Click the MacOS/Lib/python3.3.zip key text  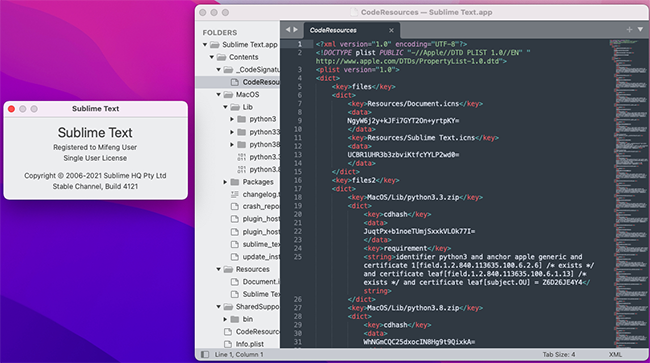(x=413, y=197)
